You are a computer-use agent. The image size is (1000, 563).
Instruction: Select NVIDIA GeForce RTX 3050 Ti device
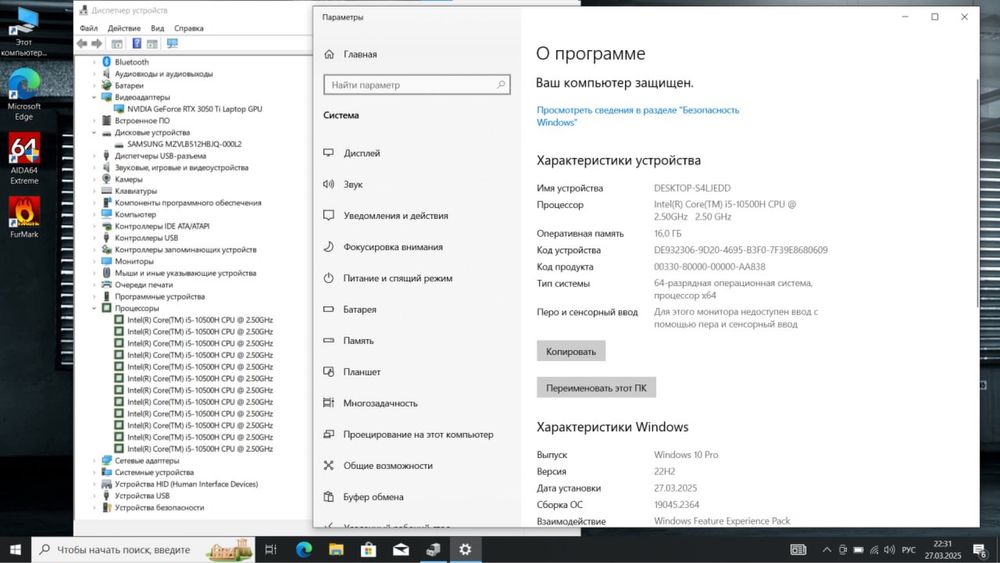pos(195,109)
